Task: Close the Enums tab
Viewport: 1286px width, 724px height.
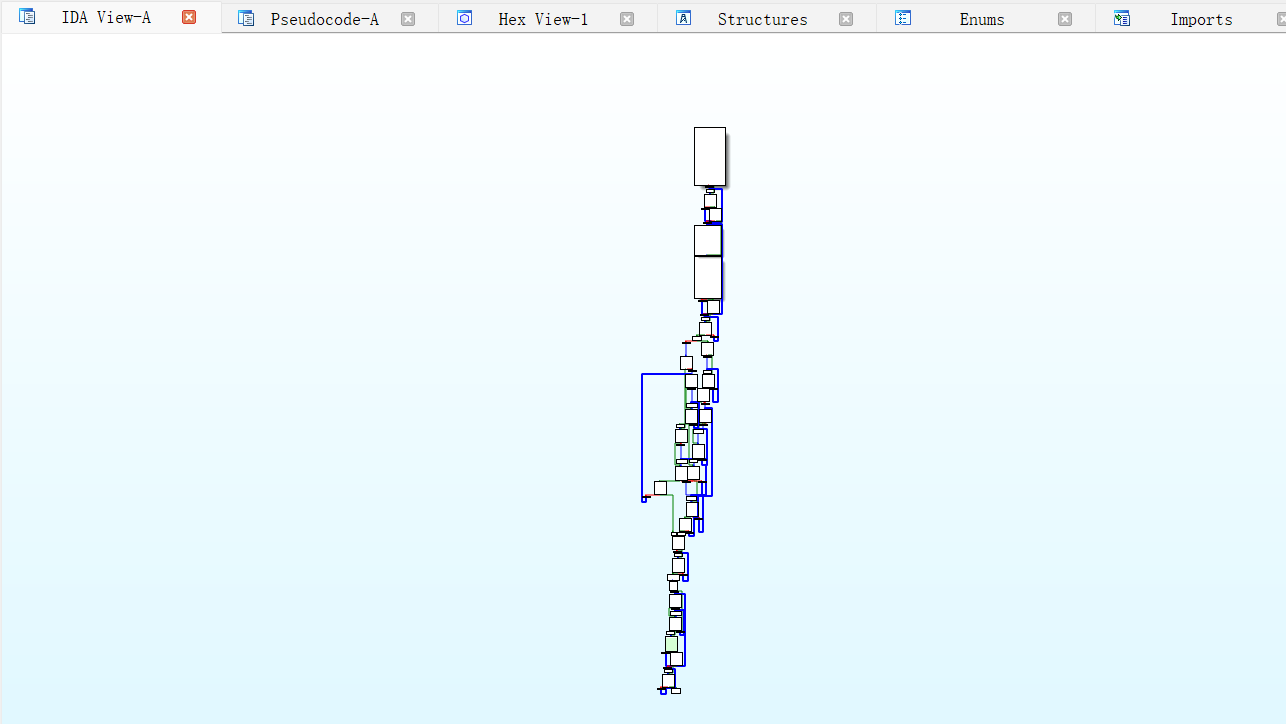Action: coord(1065,19)
